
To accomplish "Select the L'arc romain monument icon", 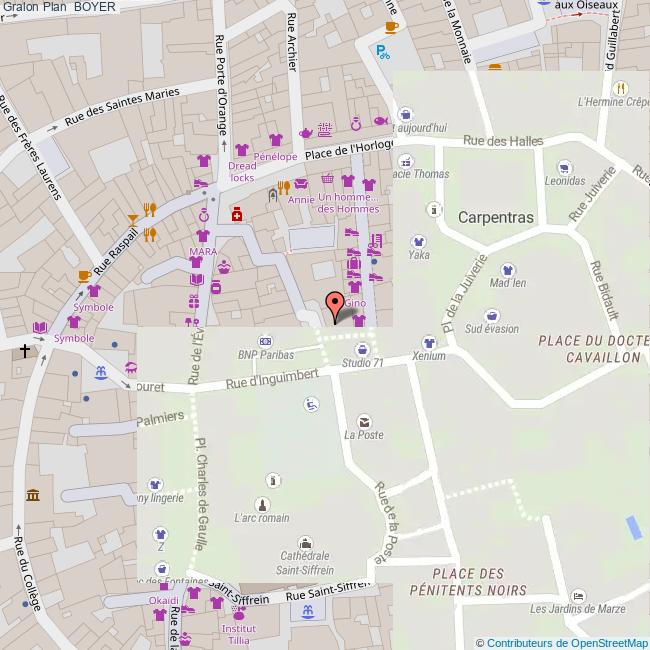I will pos(262,504).
